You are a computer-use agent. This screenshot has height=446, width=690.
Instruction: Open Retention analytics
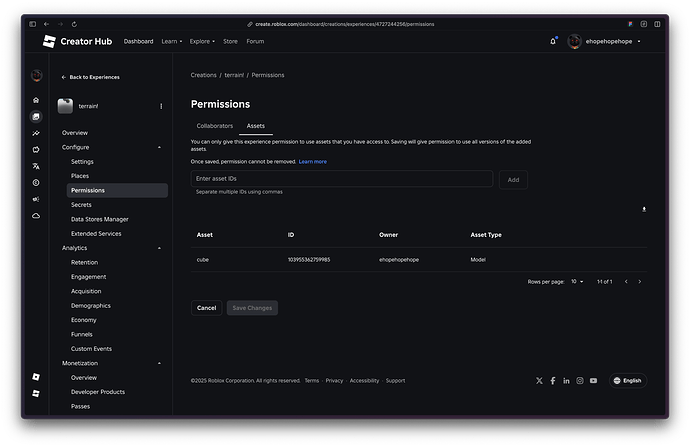(x=84, y=263)
